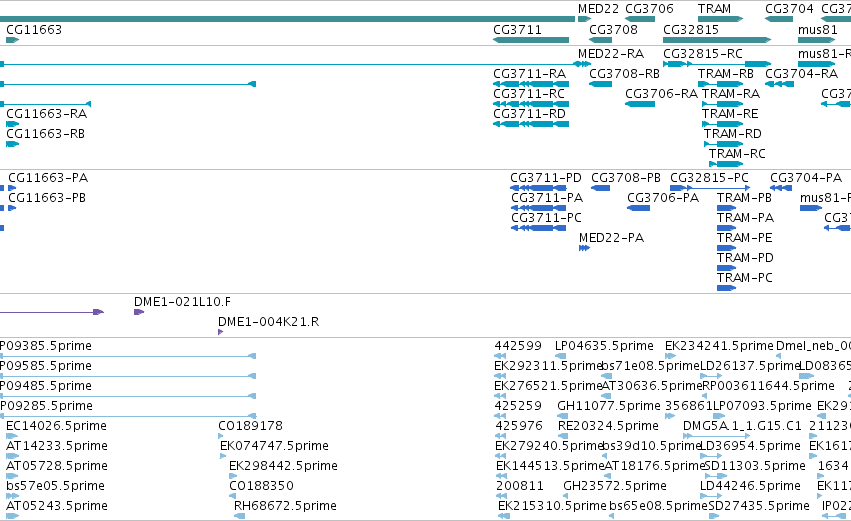
Task: Open the TRAM-RD transcript label
Action: point(733,134)
